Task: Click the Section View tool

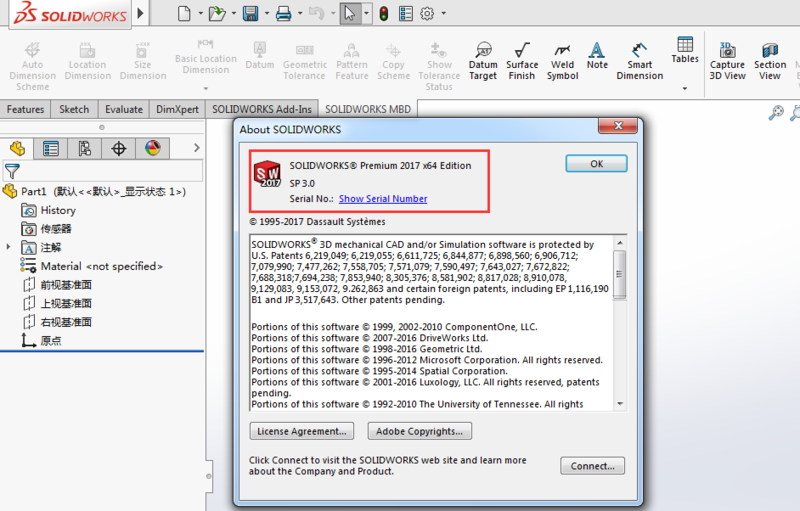Action: [x=770, y=61]
